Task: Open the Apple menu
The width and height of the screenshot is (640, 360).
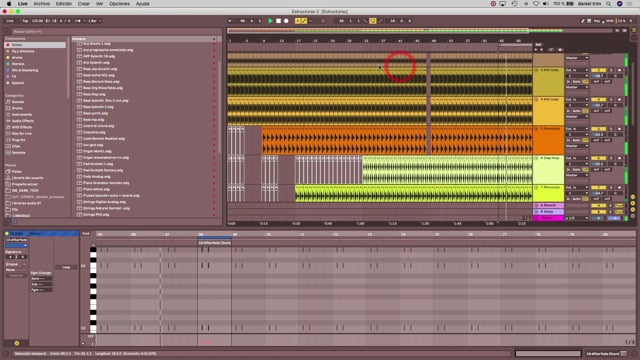Action: pos(9,4)
